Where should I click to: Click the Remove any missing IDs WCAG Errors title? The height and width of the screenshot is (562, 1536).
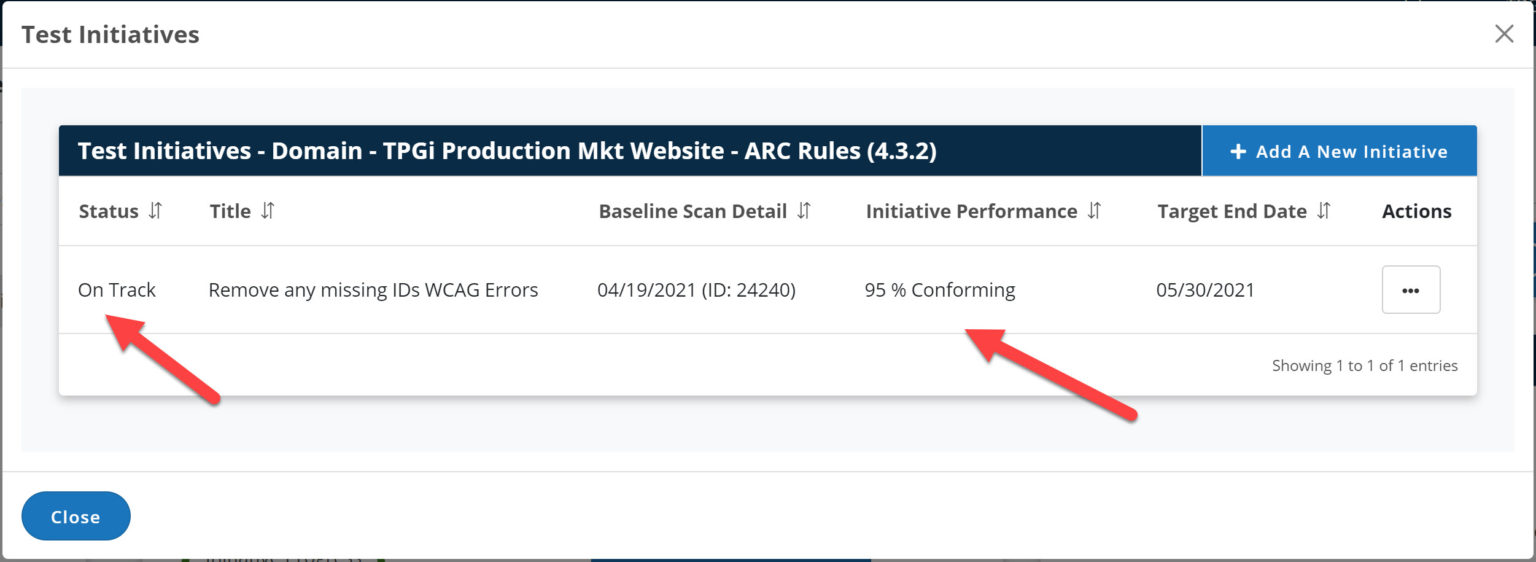point(373,290)
